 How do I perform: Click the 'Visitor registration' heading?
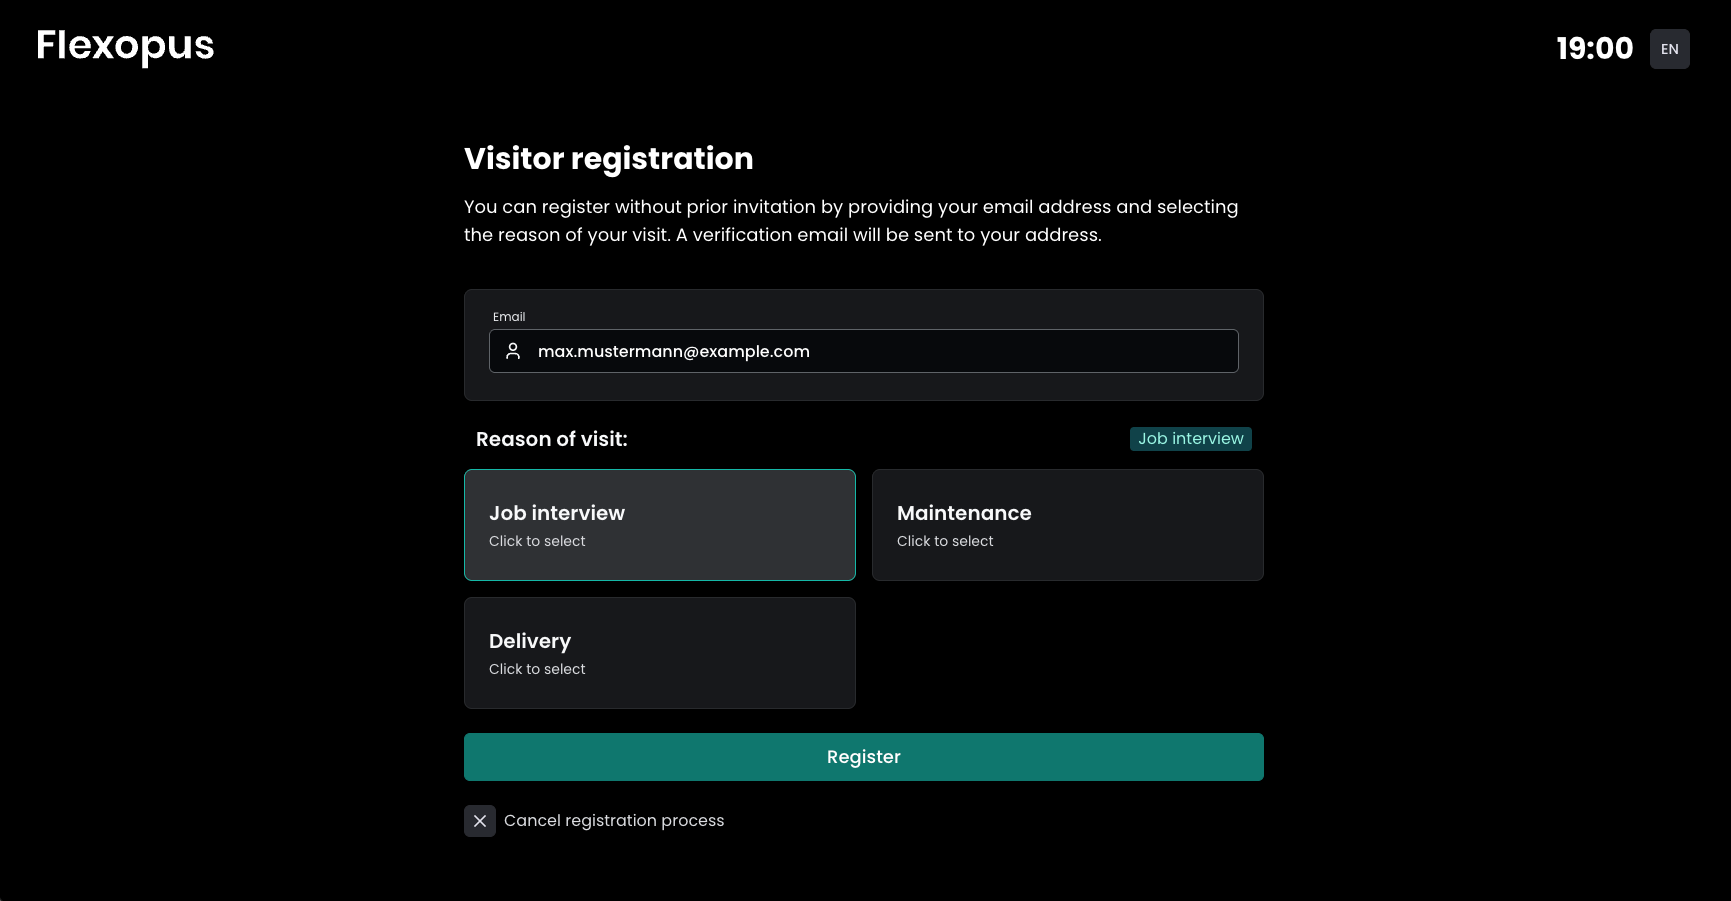tap(608, 159)
